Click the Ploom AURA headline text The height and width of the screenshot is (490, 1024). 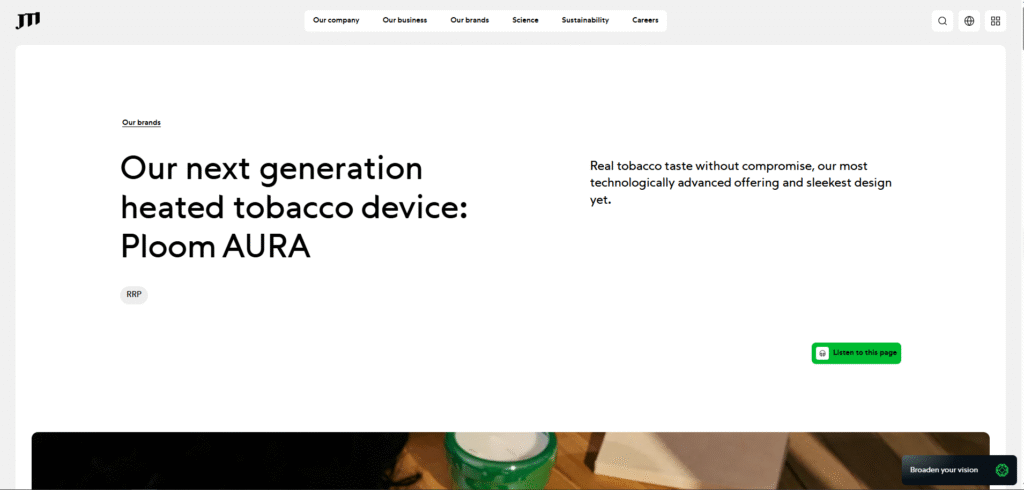click(x=295, y=207)
